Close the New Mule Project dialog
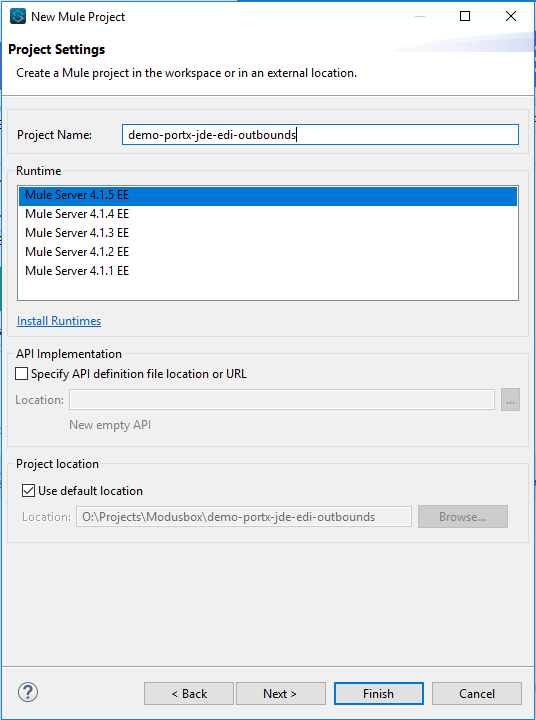The height and width of the screenshot is (720, 536). point(511,17)
